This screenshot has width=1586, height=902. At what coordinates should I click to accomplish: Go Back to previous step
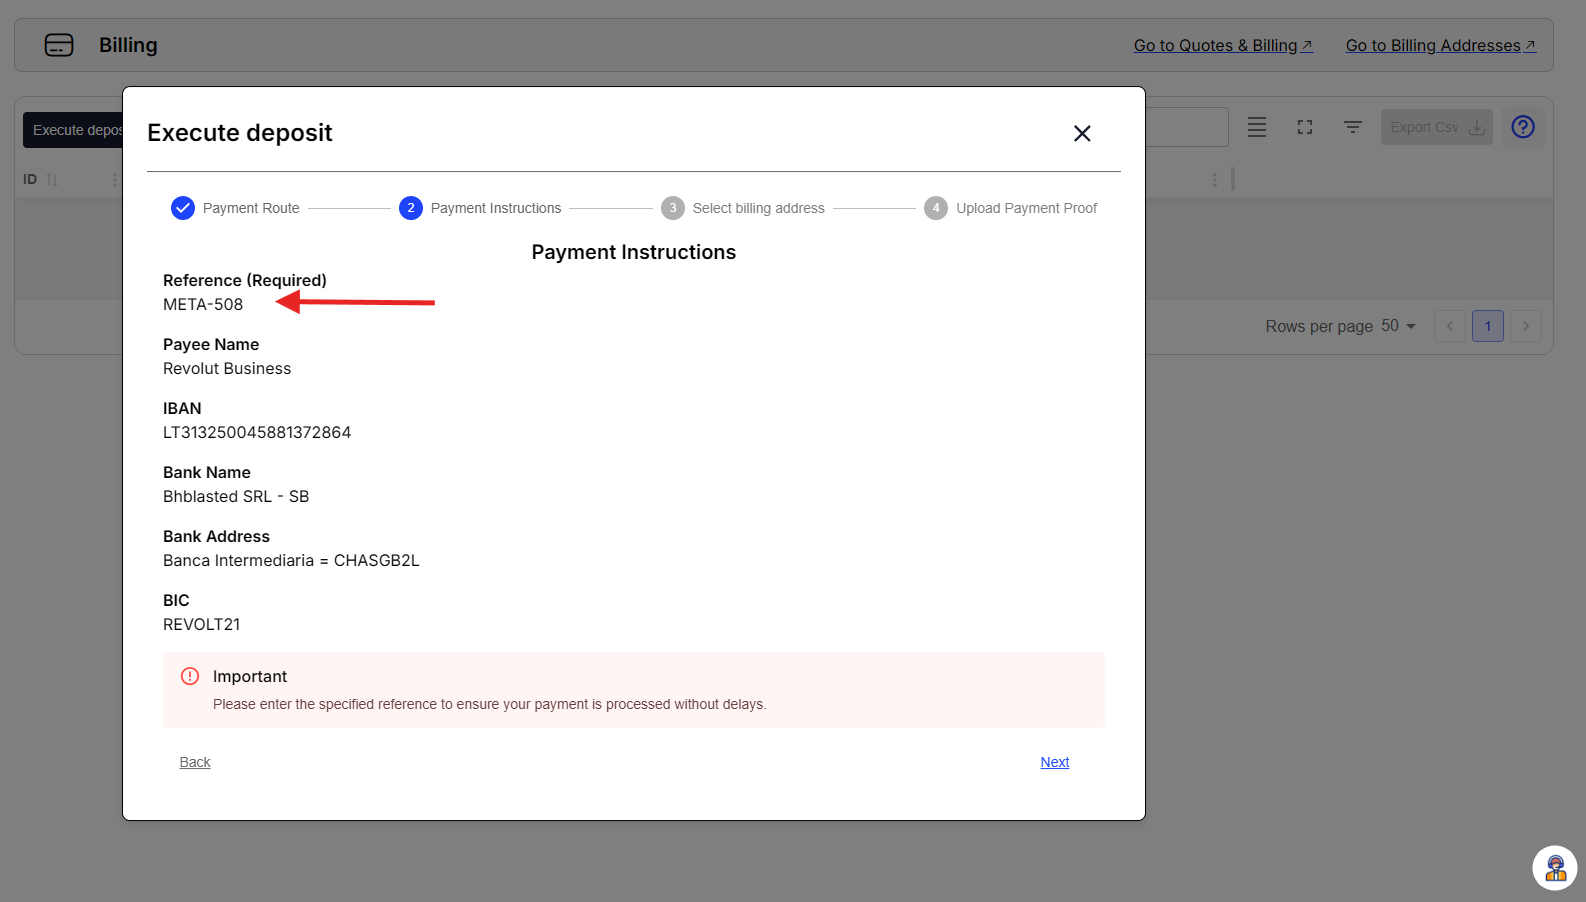[195, 762]
